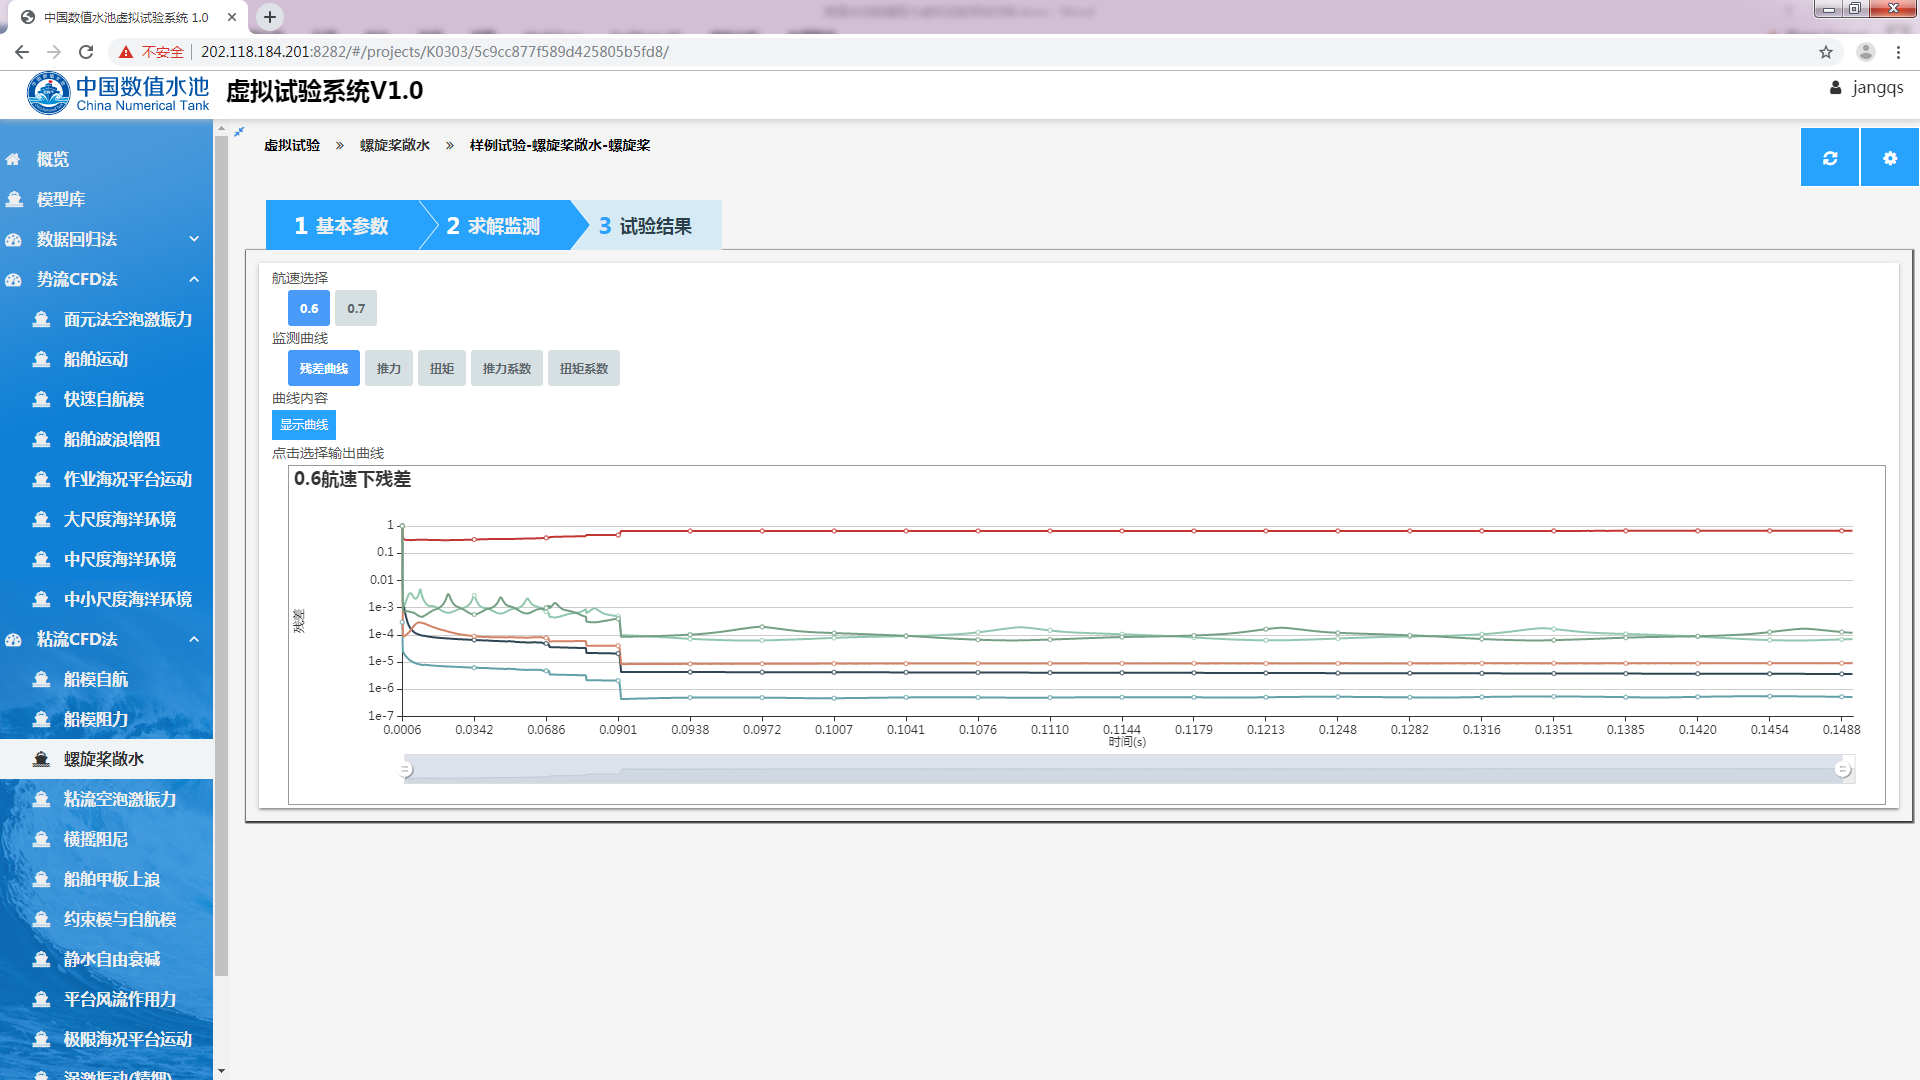Switch to the 求解监测 step tab

[x=493, y=226]
